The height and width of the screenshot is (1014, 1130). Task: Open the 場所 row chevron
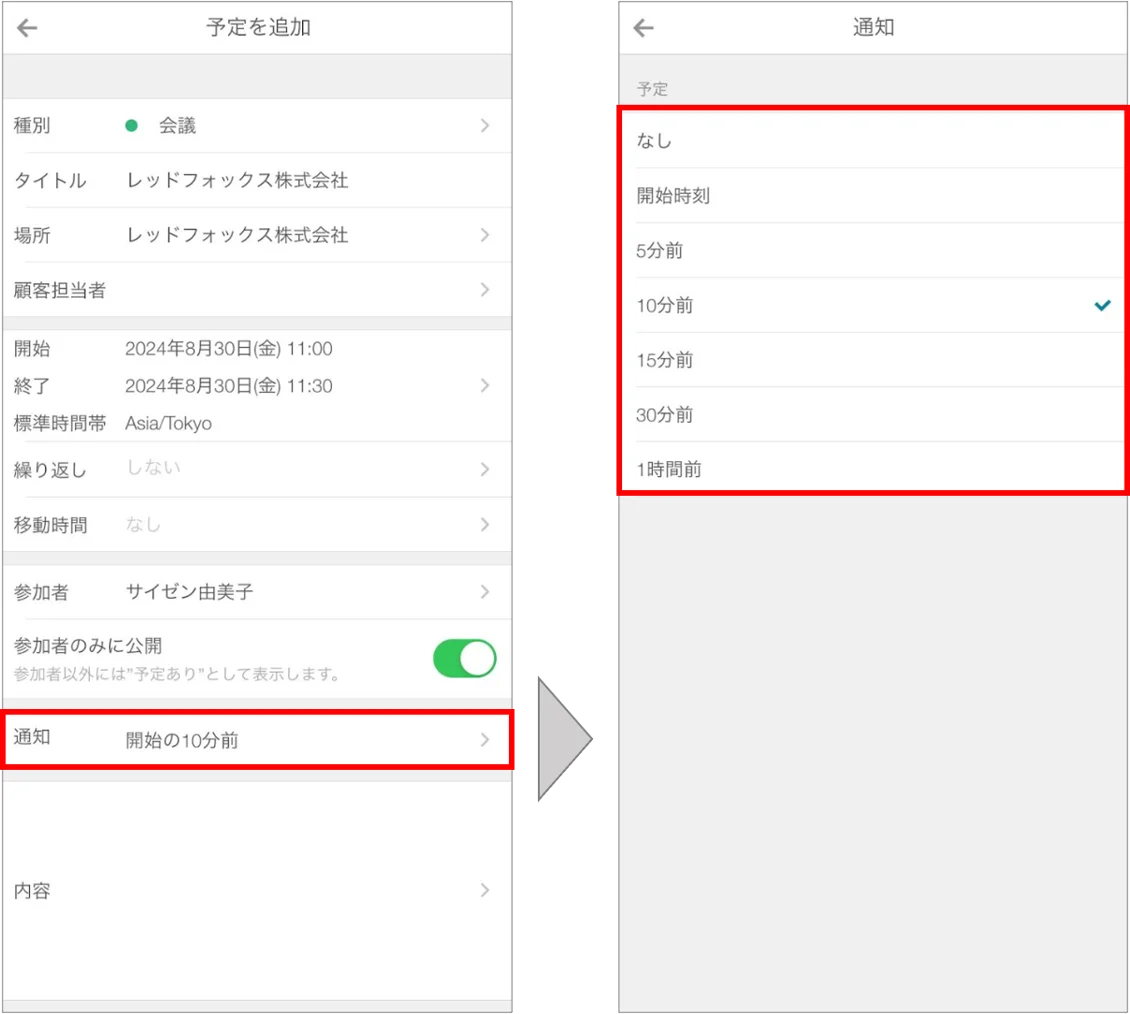point(485,235)
